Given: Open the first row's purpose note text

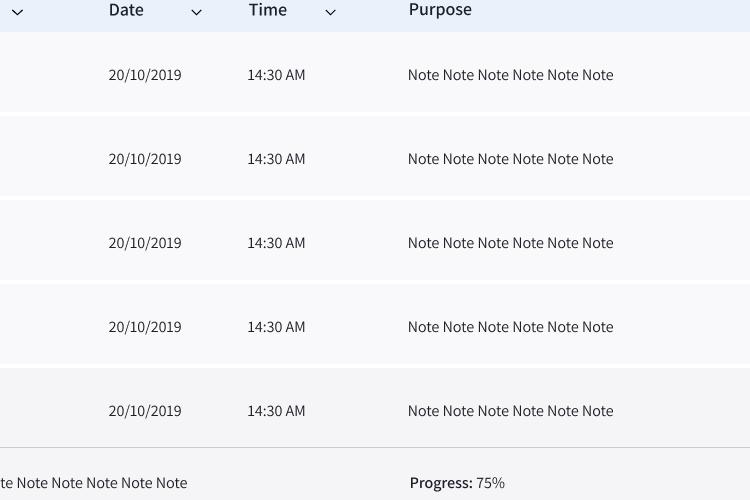Looking at the screenshot, I should (x=510, y=75).
